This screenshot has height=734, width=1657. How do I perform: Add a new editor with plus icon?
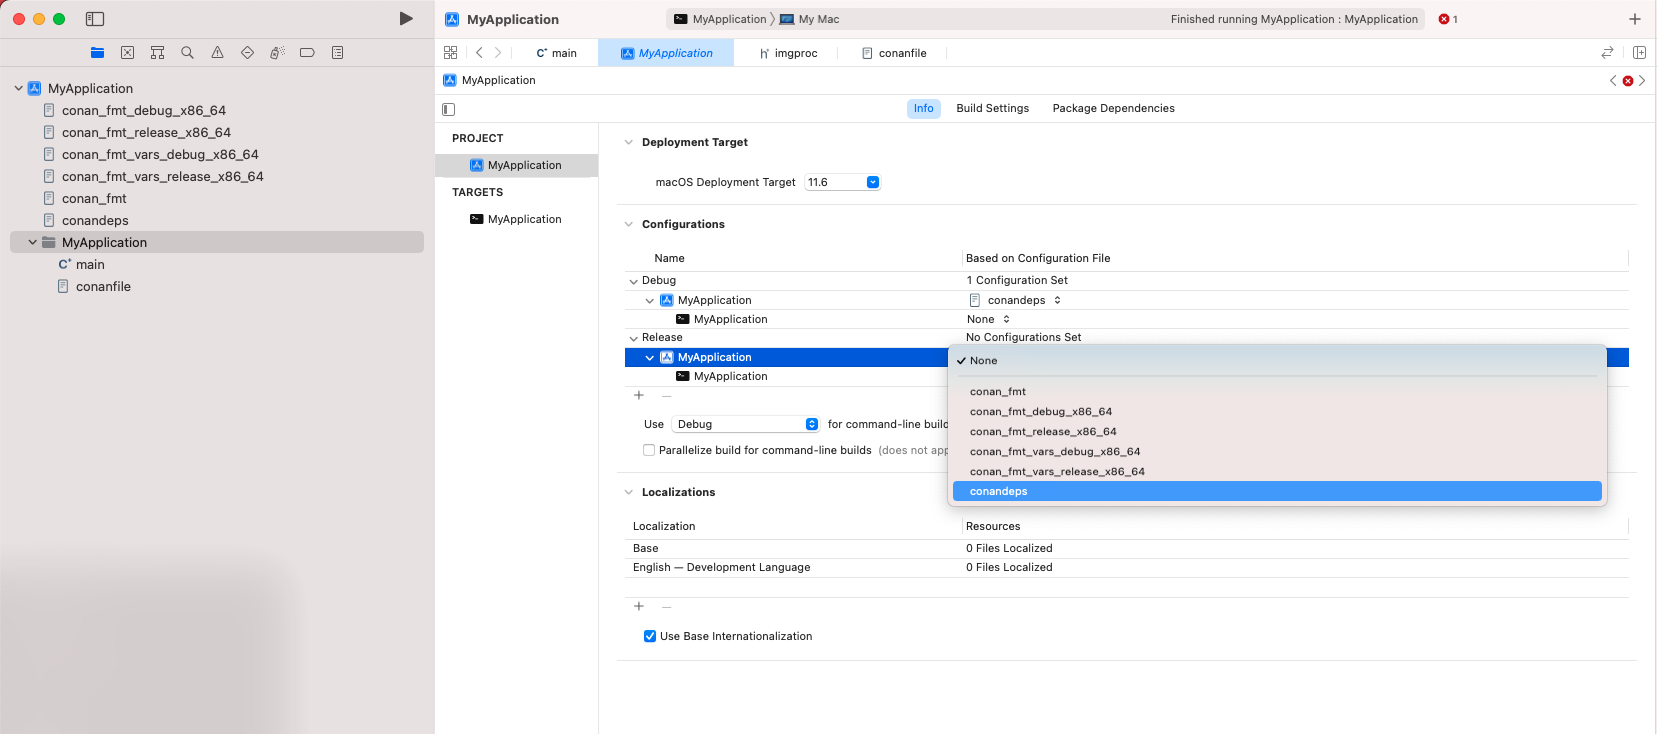coord(1635,19)
